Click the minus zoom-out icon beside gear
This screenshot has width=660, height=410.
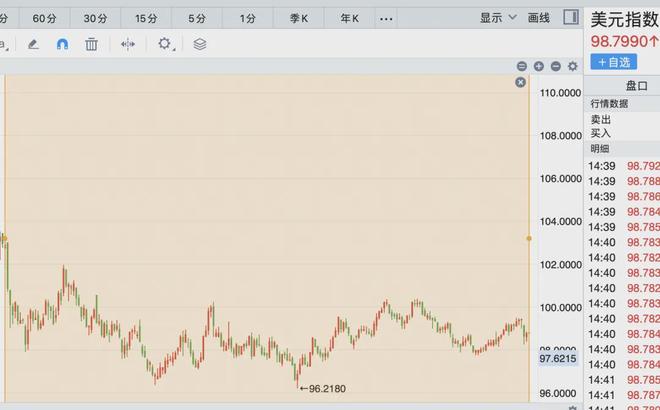[x=556, y=66]
